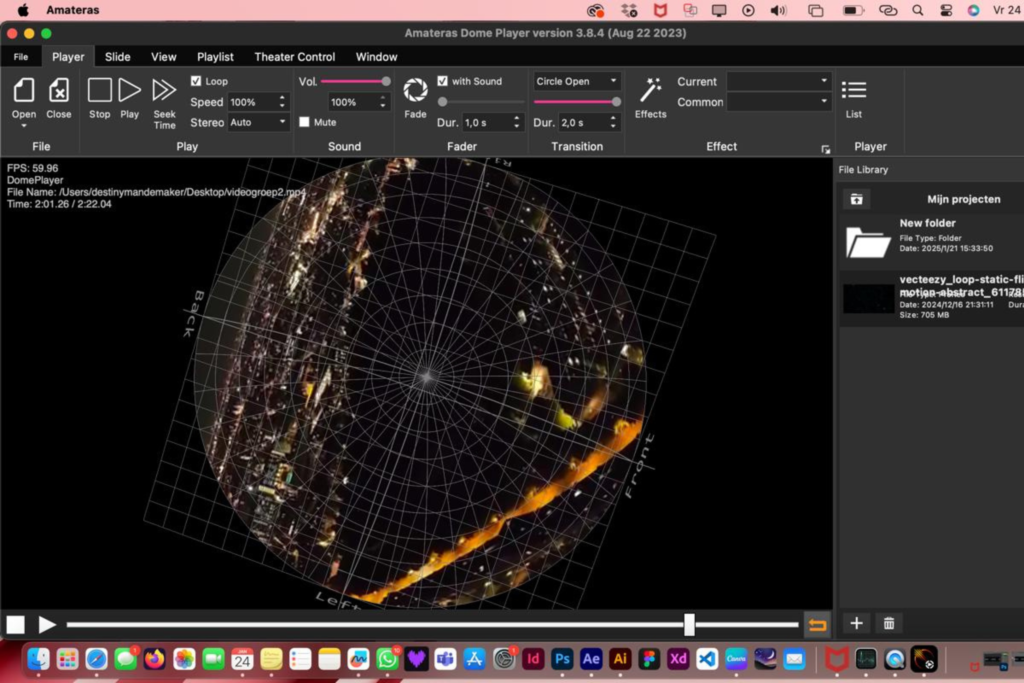Image resolution: width=1024 pixels, height=683 pixels.
Task: Click the Fader slider
Action: click(x=482, y=102)
